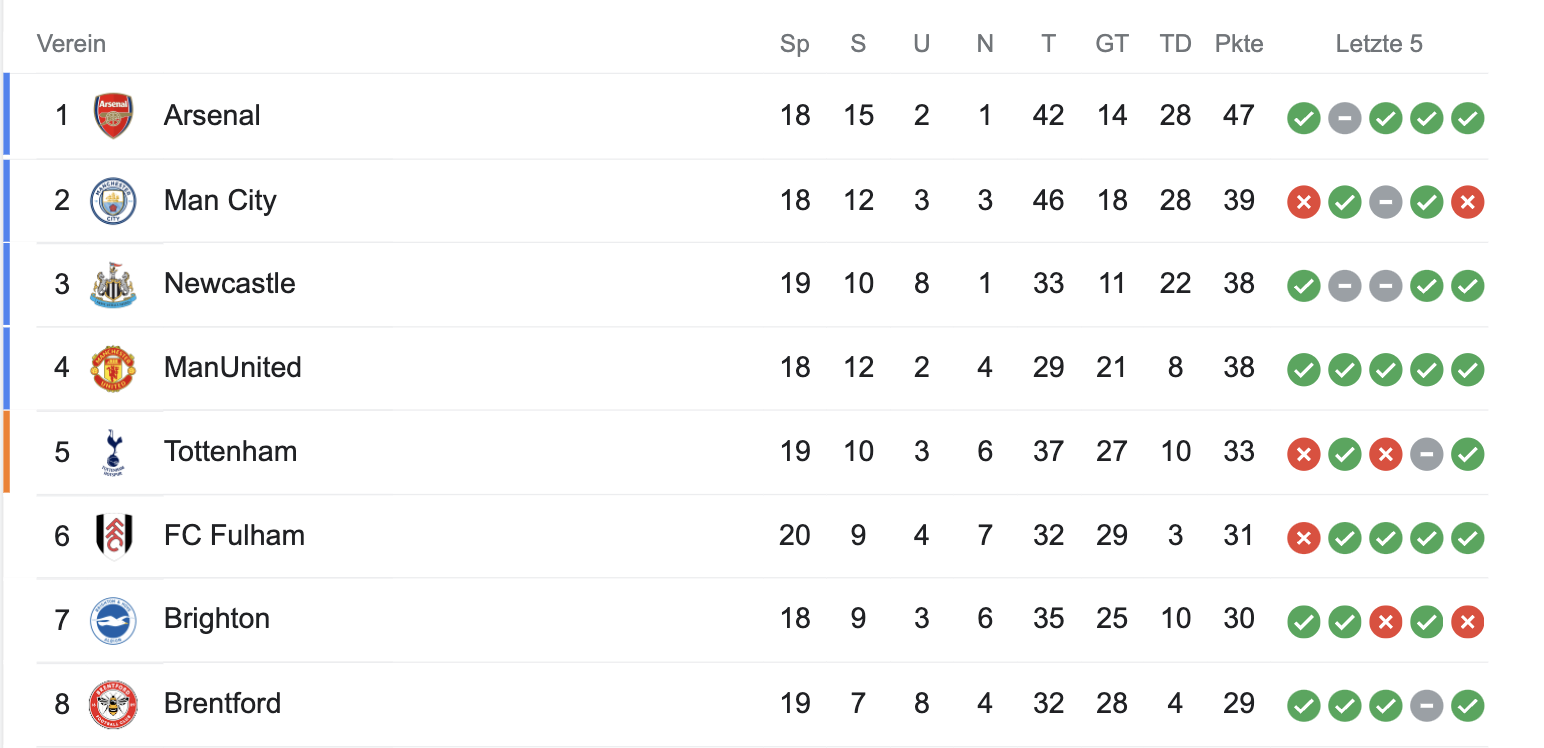Click the Letzte 5 column header
Viewport: 1544px width, 748px height.
1379,44
